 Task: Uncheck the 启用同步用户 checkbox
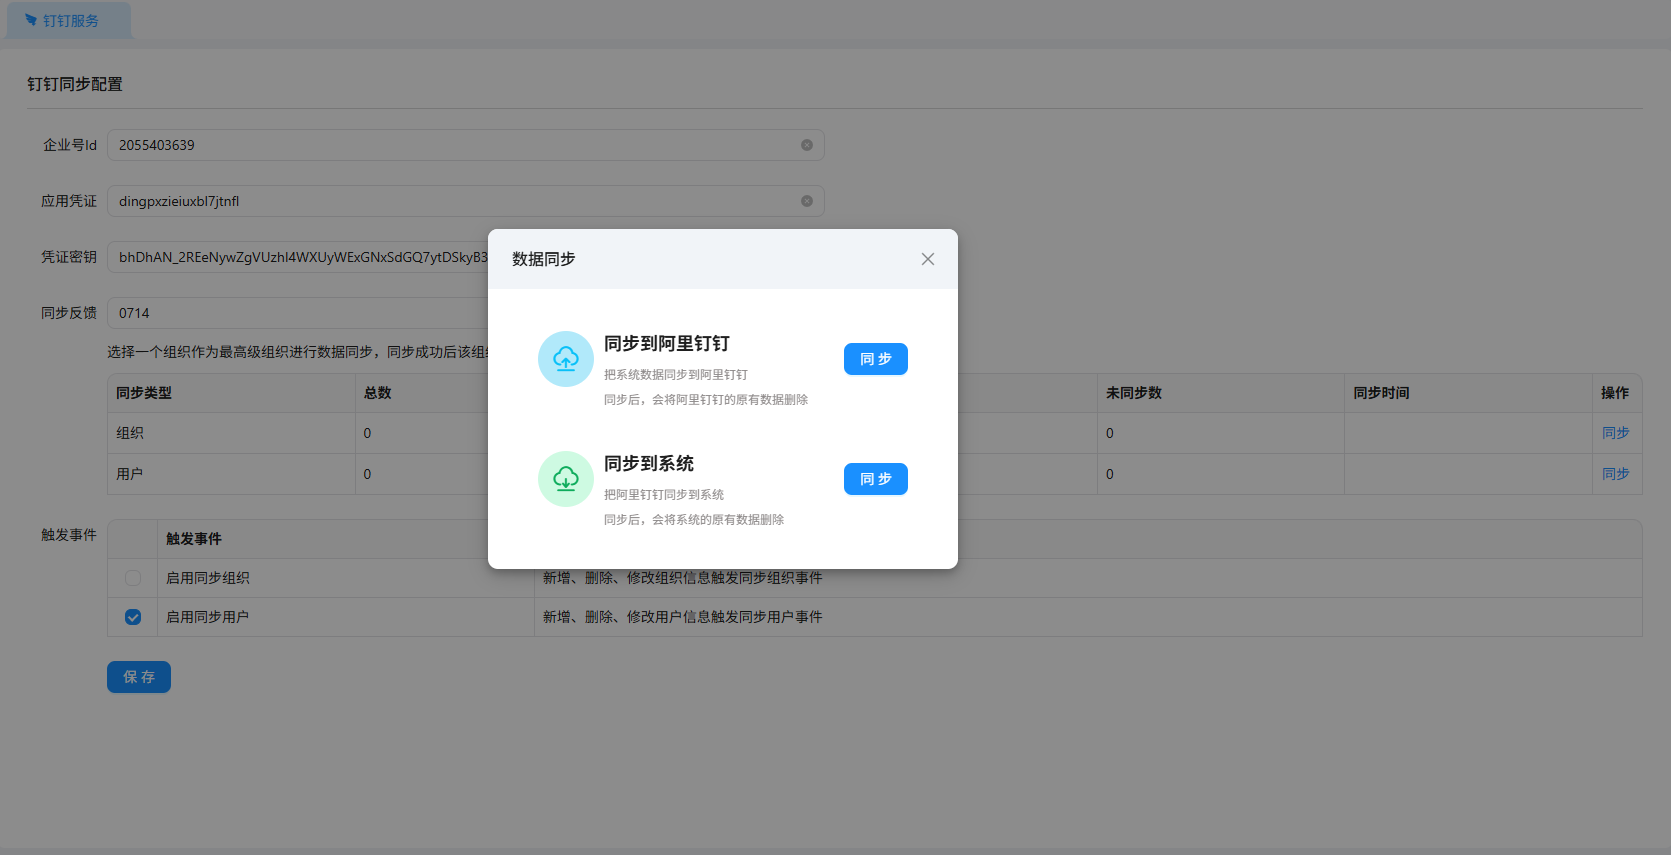(x=133, y=617)
